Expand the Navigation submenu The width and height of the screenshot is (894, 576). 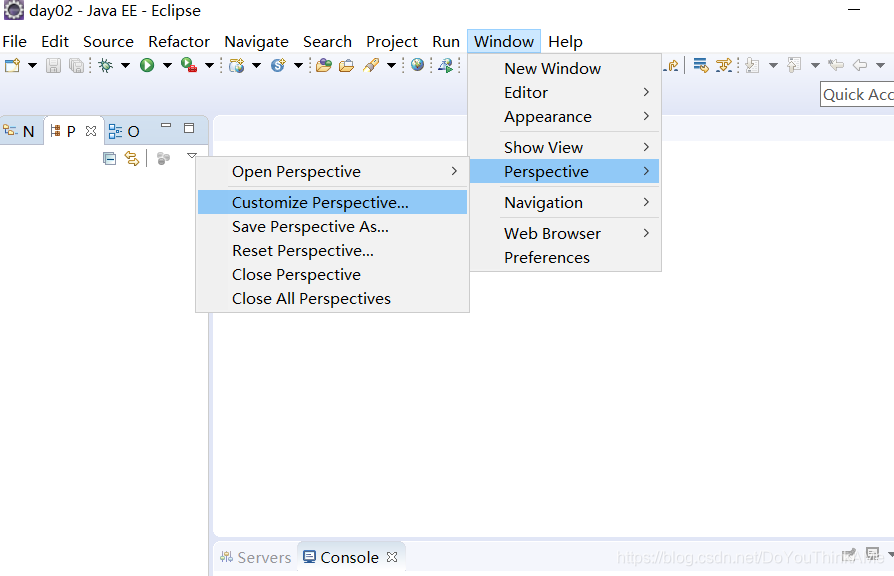pos(564,202)
